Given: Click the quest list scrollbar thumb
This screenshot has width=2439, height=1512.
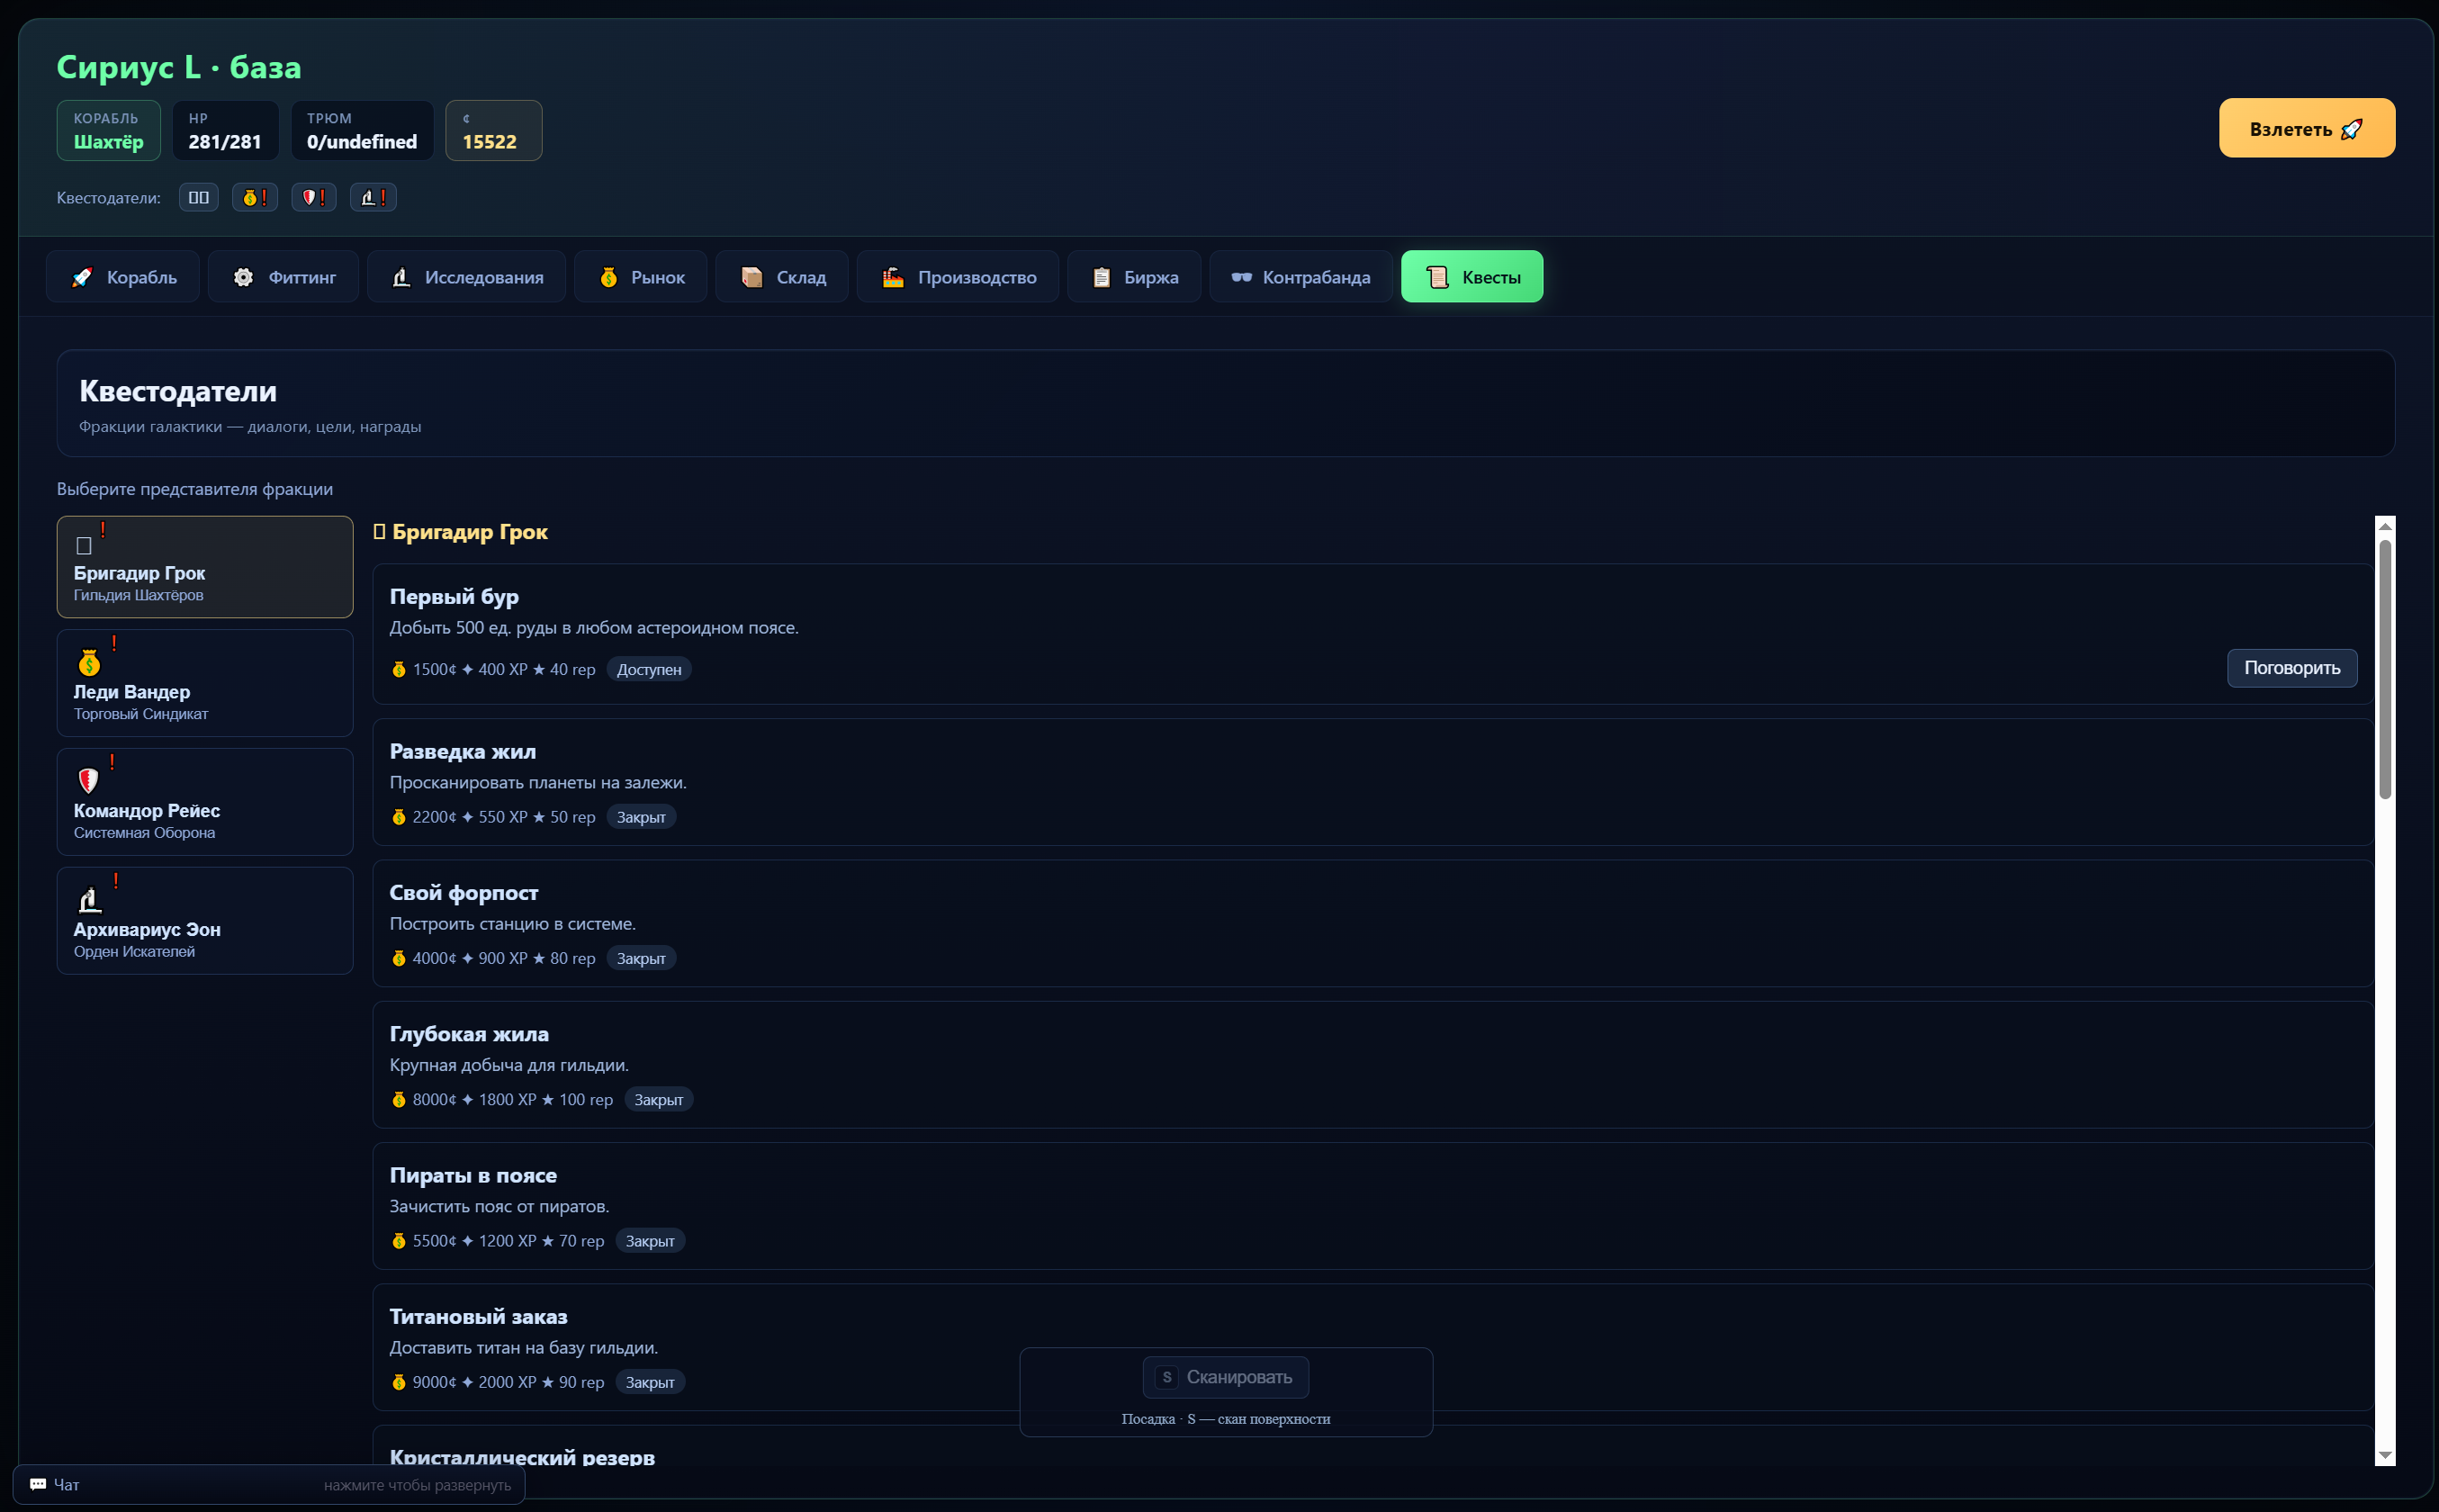Looking at the screenshot, I should pyautogui.click(x=2385, y=670).
